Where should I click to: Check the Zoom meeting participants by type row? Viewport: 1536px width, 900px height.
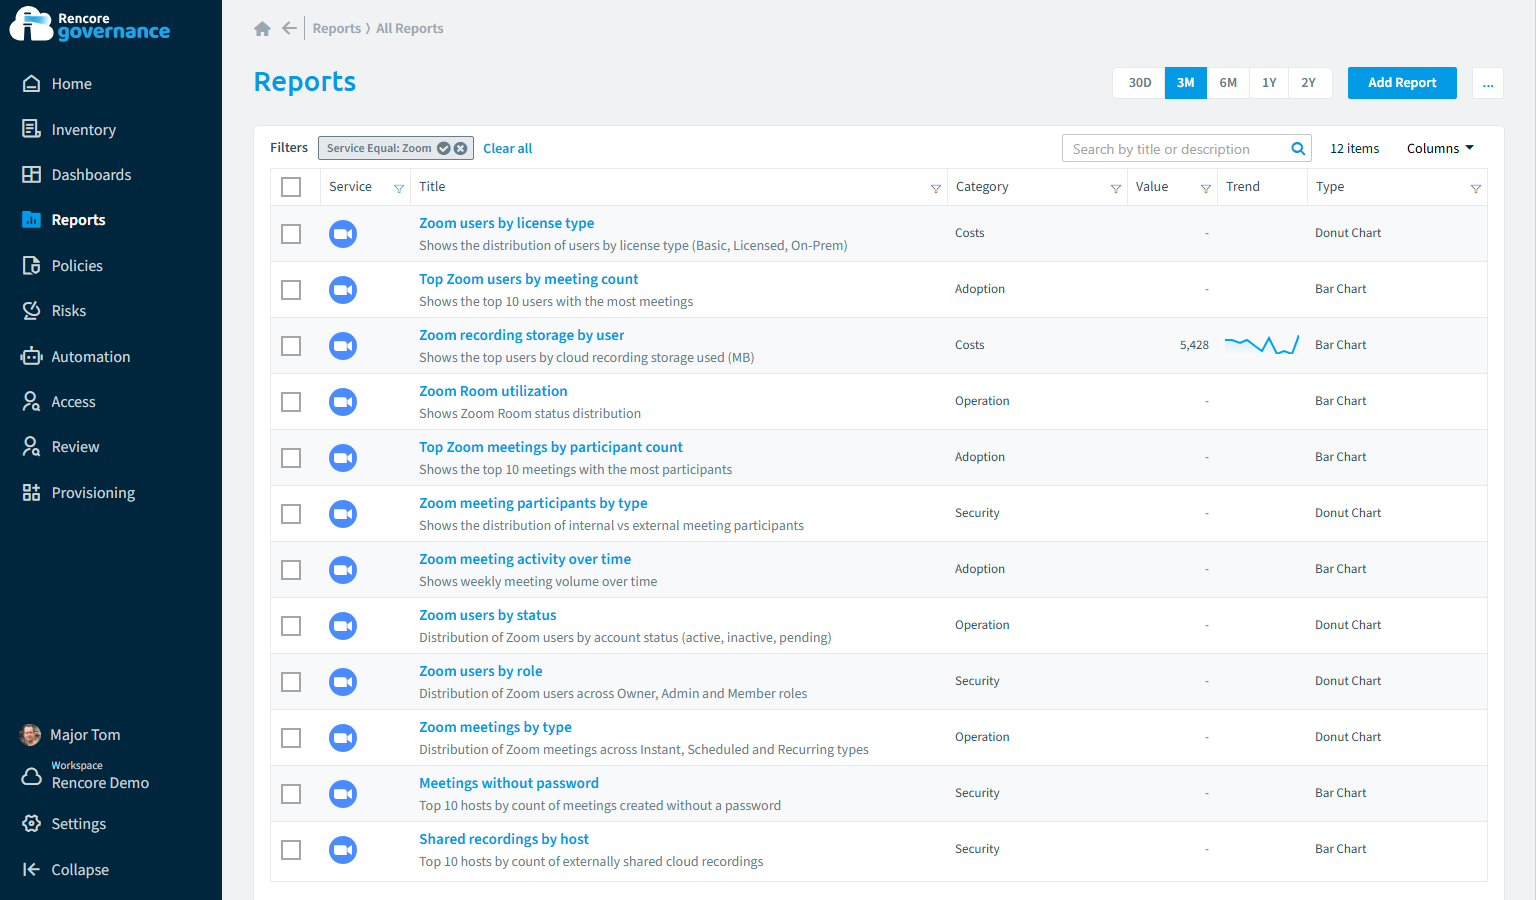(x=291, y=514)
